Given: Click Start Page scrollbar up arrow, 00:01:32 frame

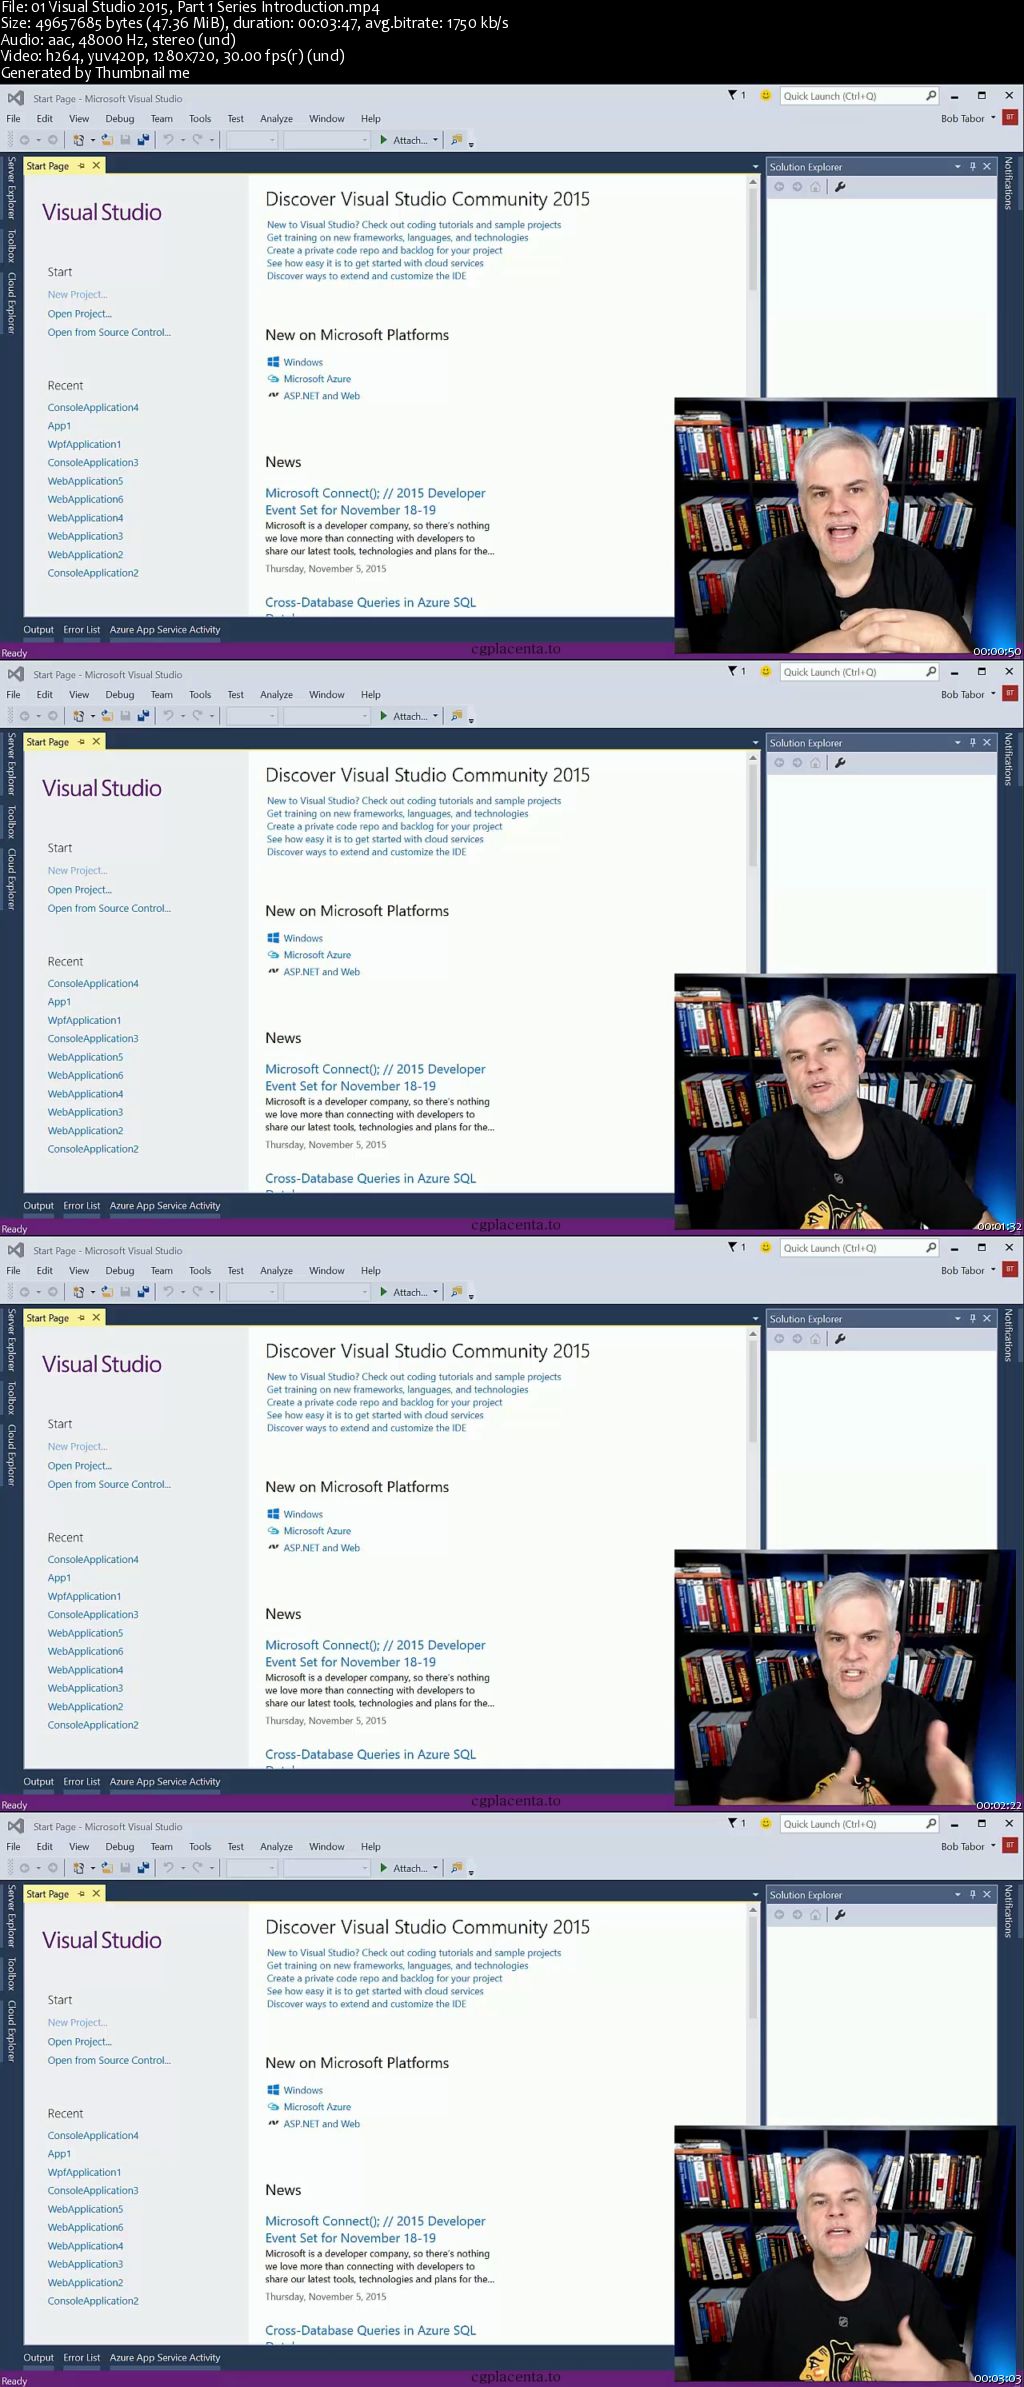Looking at the screenshot, I should click(x=753, y=758).
